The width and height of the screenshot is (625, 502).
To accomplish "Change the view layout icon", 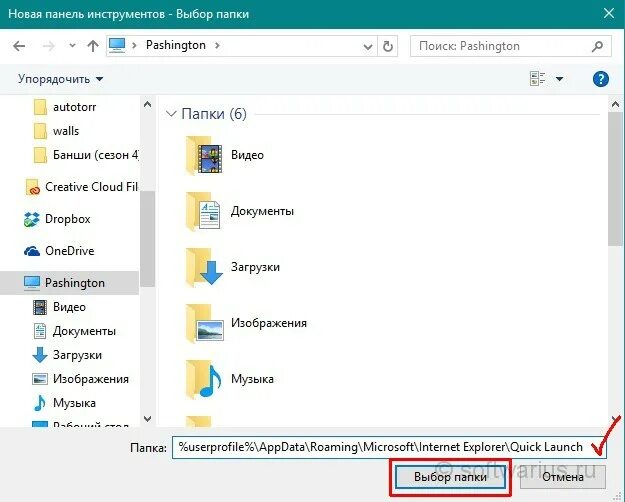I will point(537,79).
